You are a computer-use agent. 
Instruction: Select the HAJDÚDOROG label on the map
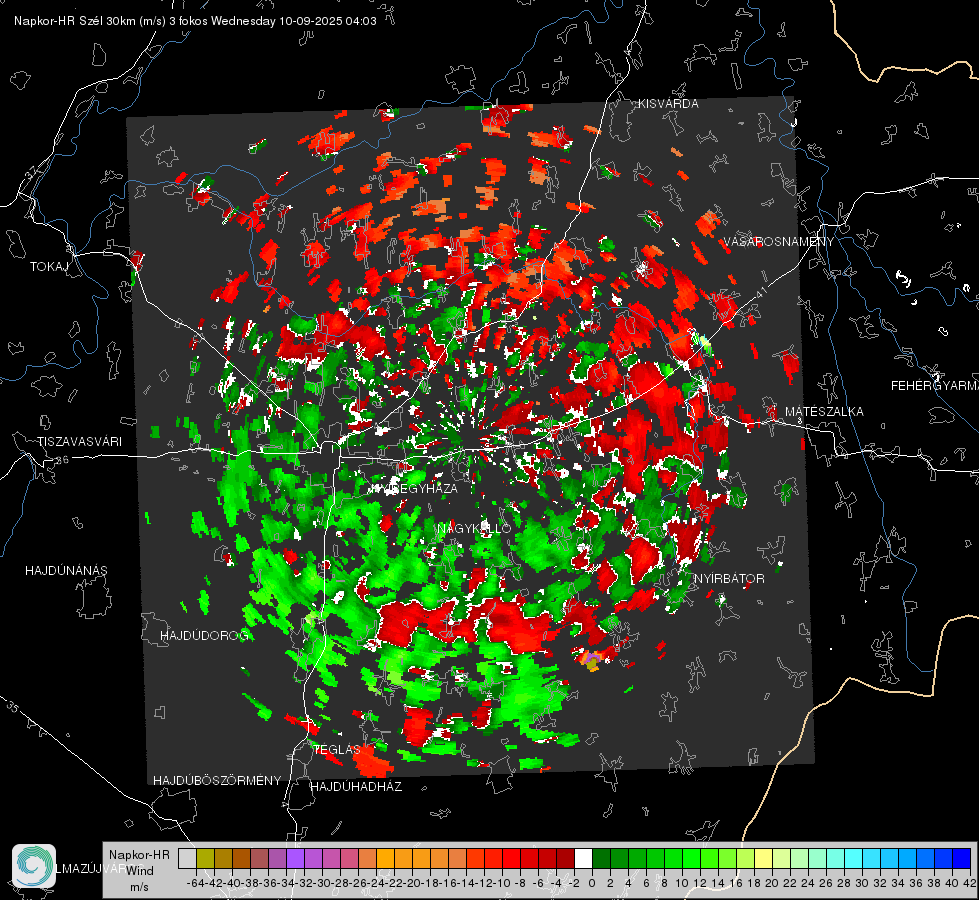point(204,635)
